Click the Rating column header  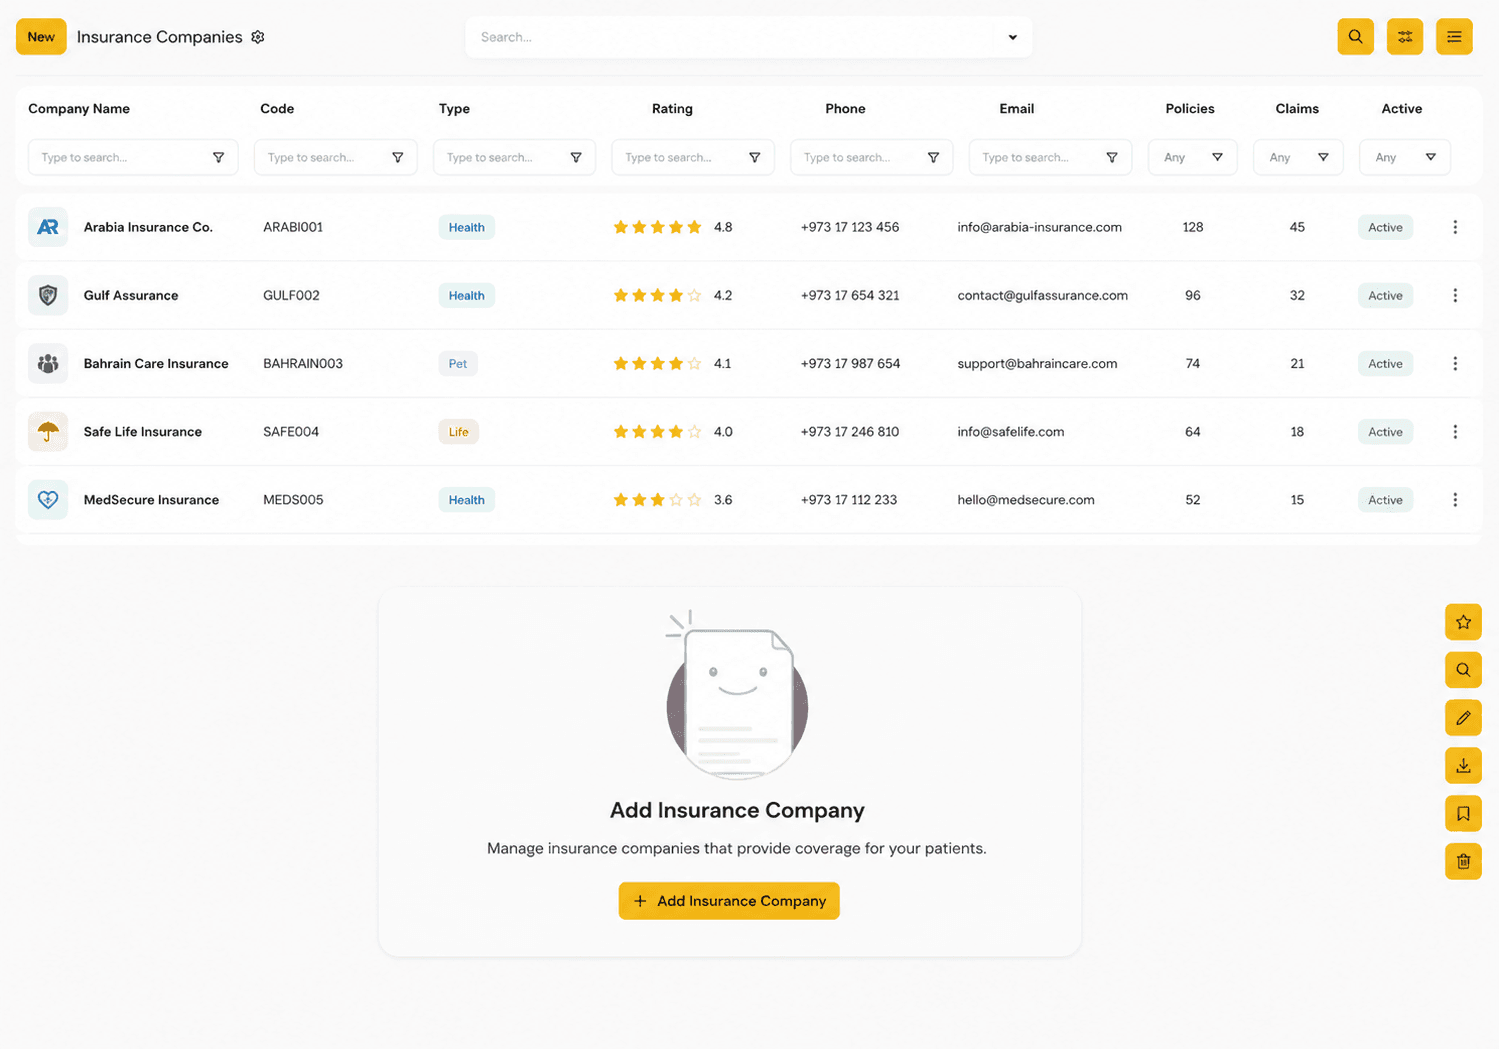pyautogui.click(x=672, y=109)
